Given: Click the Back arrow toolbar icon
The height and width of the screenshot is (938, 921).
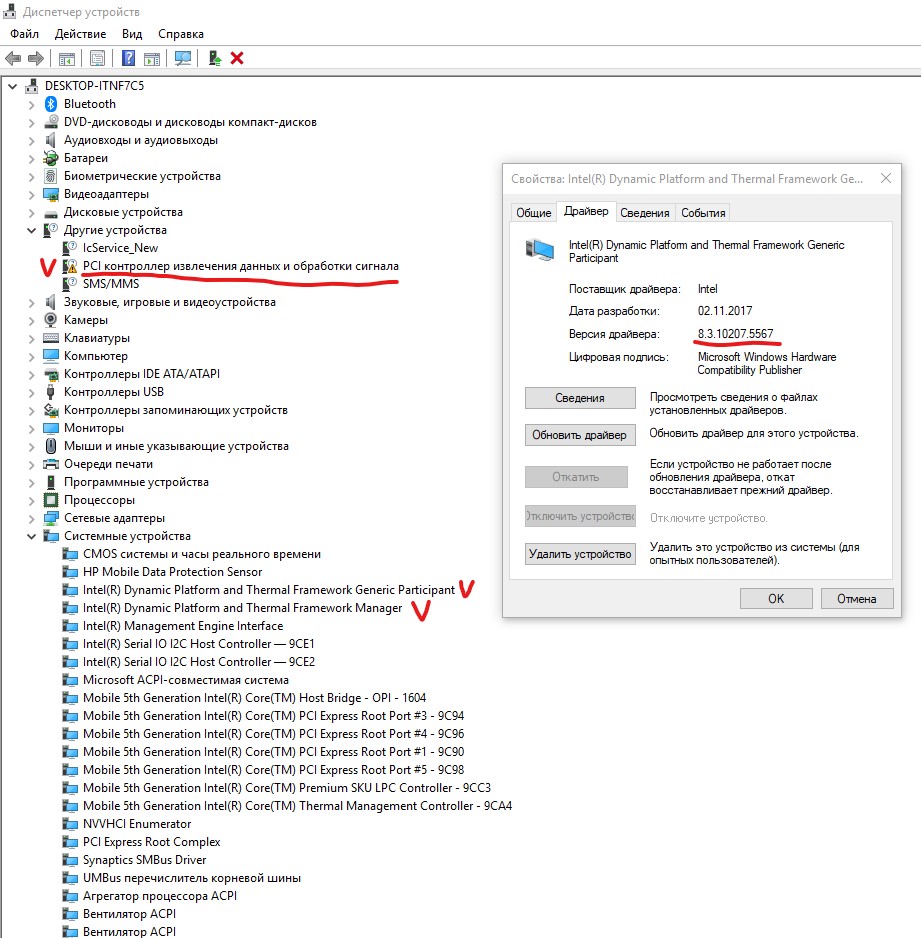Looking at the screenshot, I should [x=13, y=59].
